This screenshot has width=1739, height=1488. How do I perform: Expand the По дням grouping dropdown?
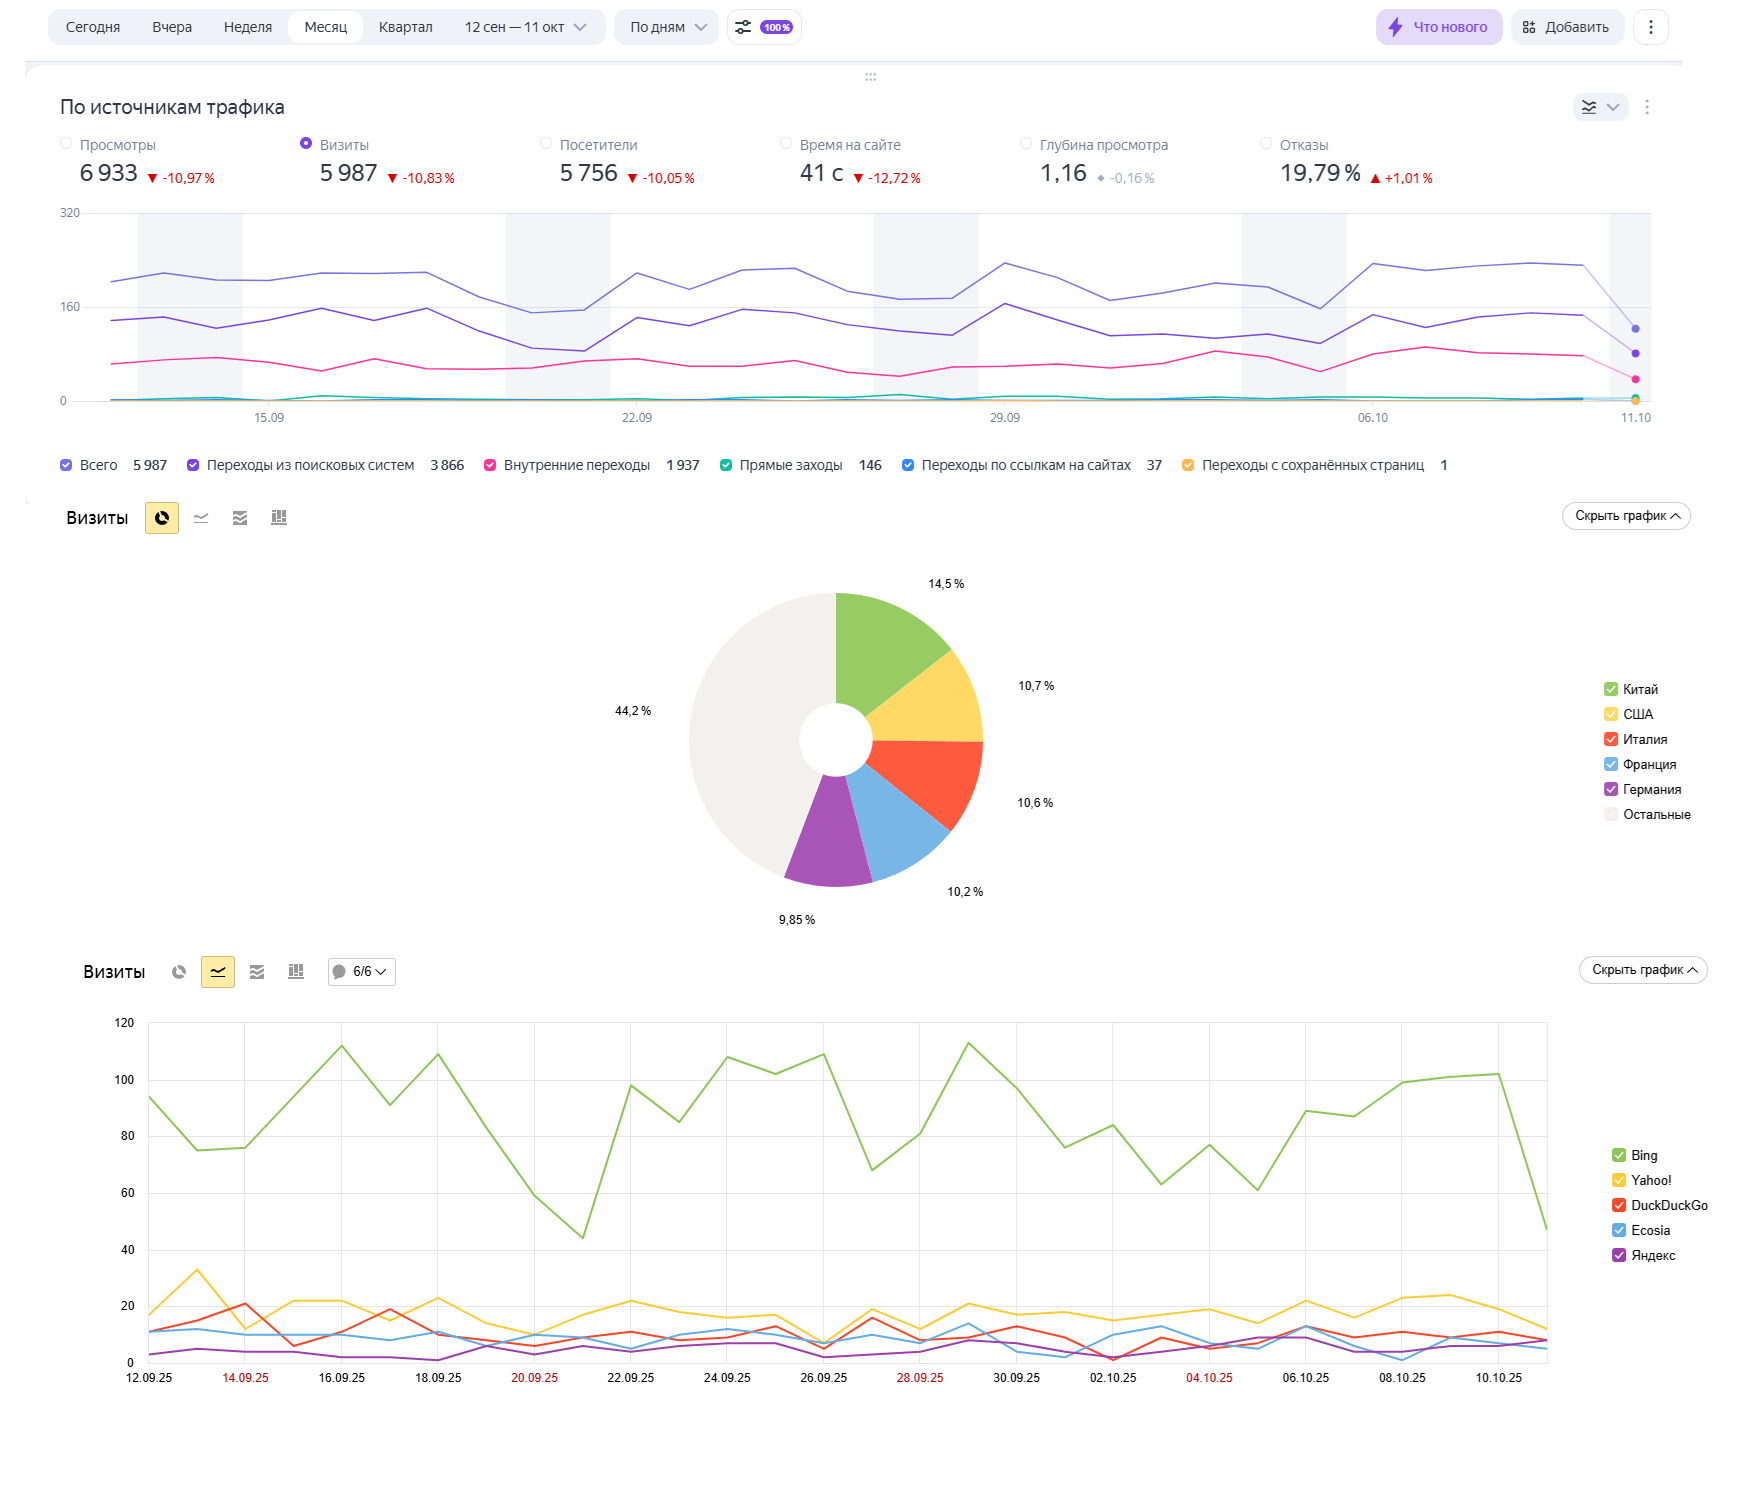coord(667,27)
